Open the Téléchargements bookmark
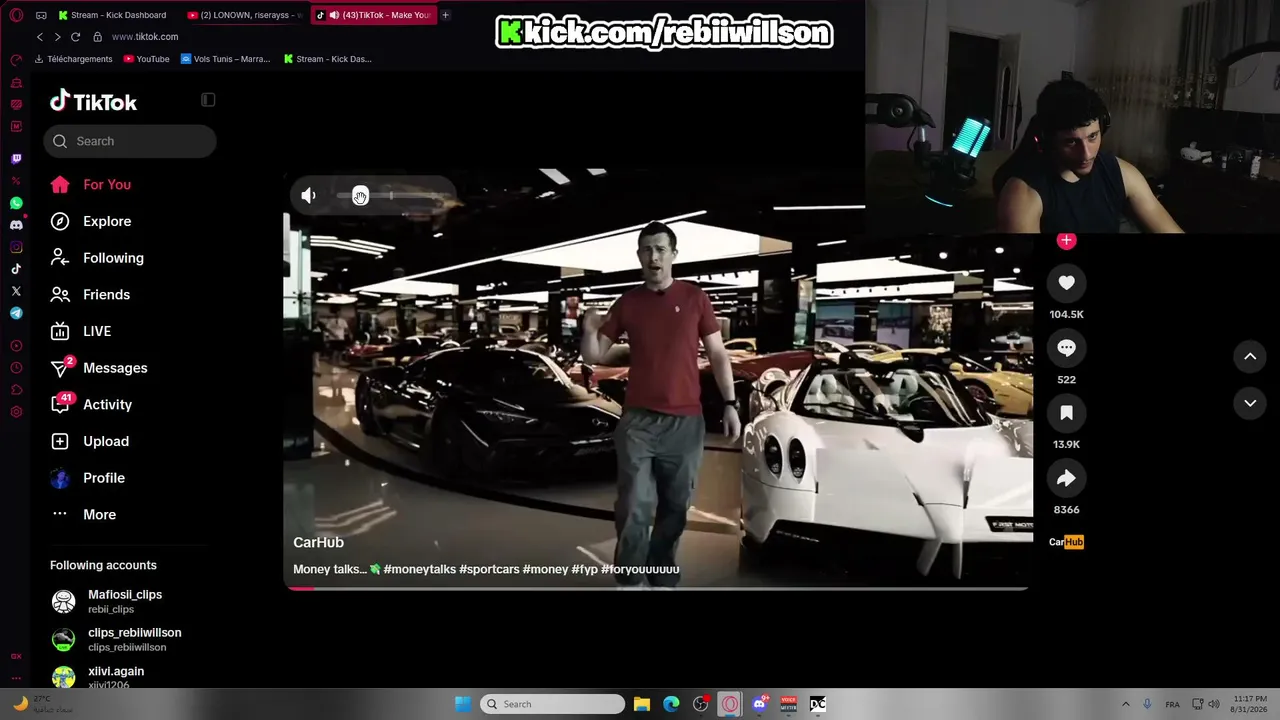Viewport: 1280px width, 720px height. (73, 59)
